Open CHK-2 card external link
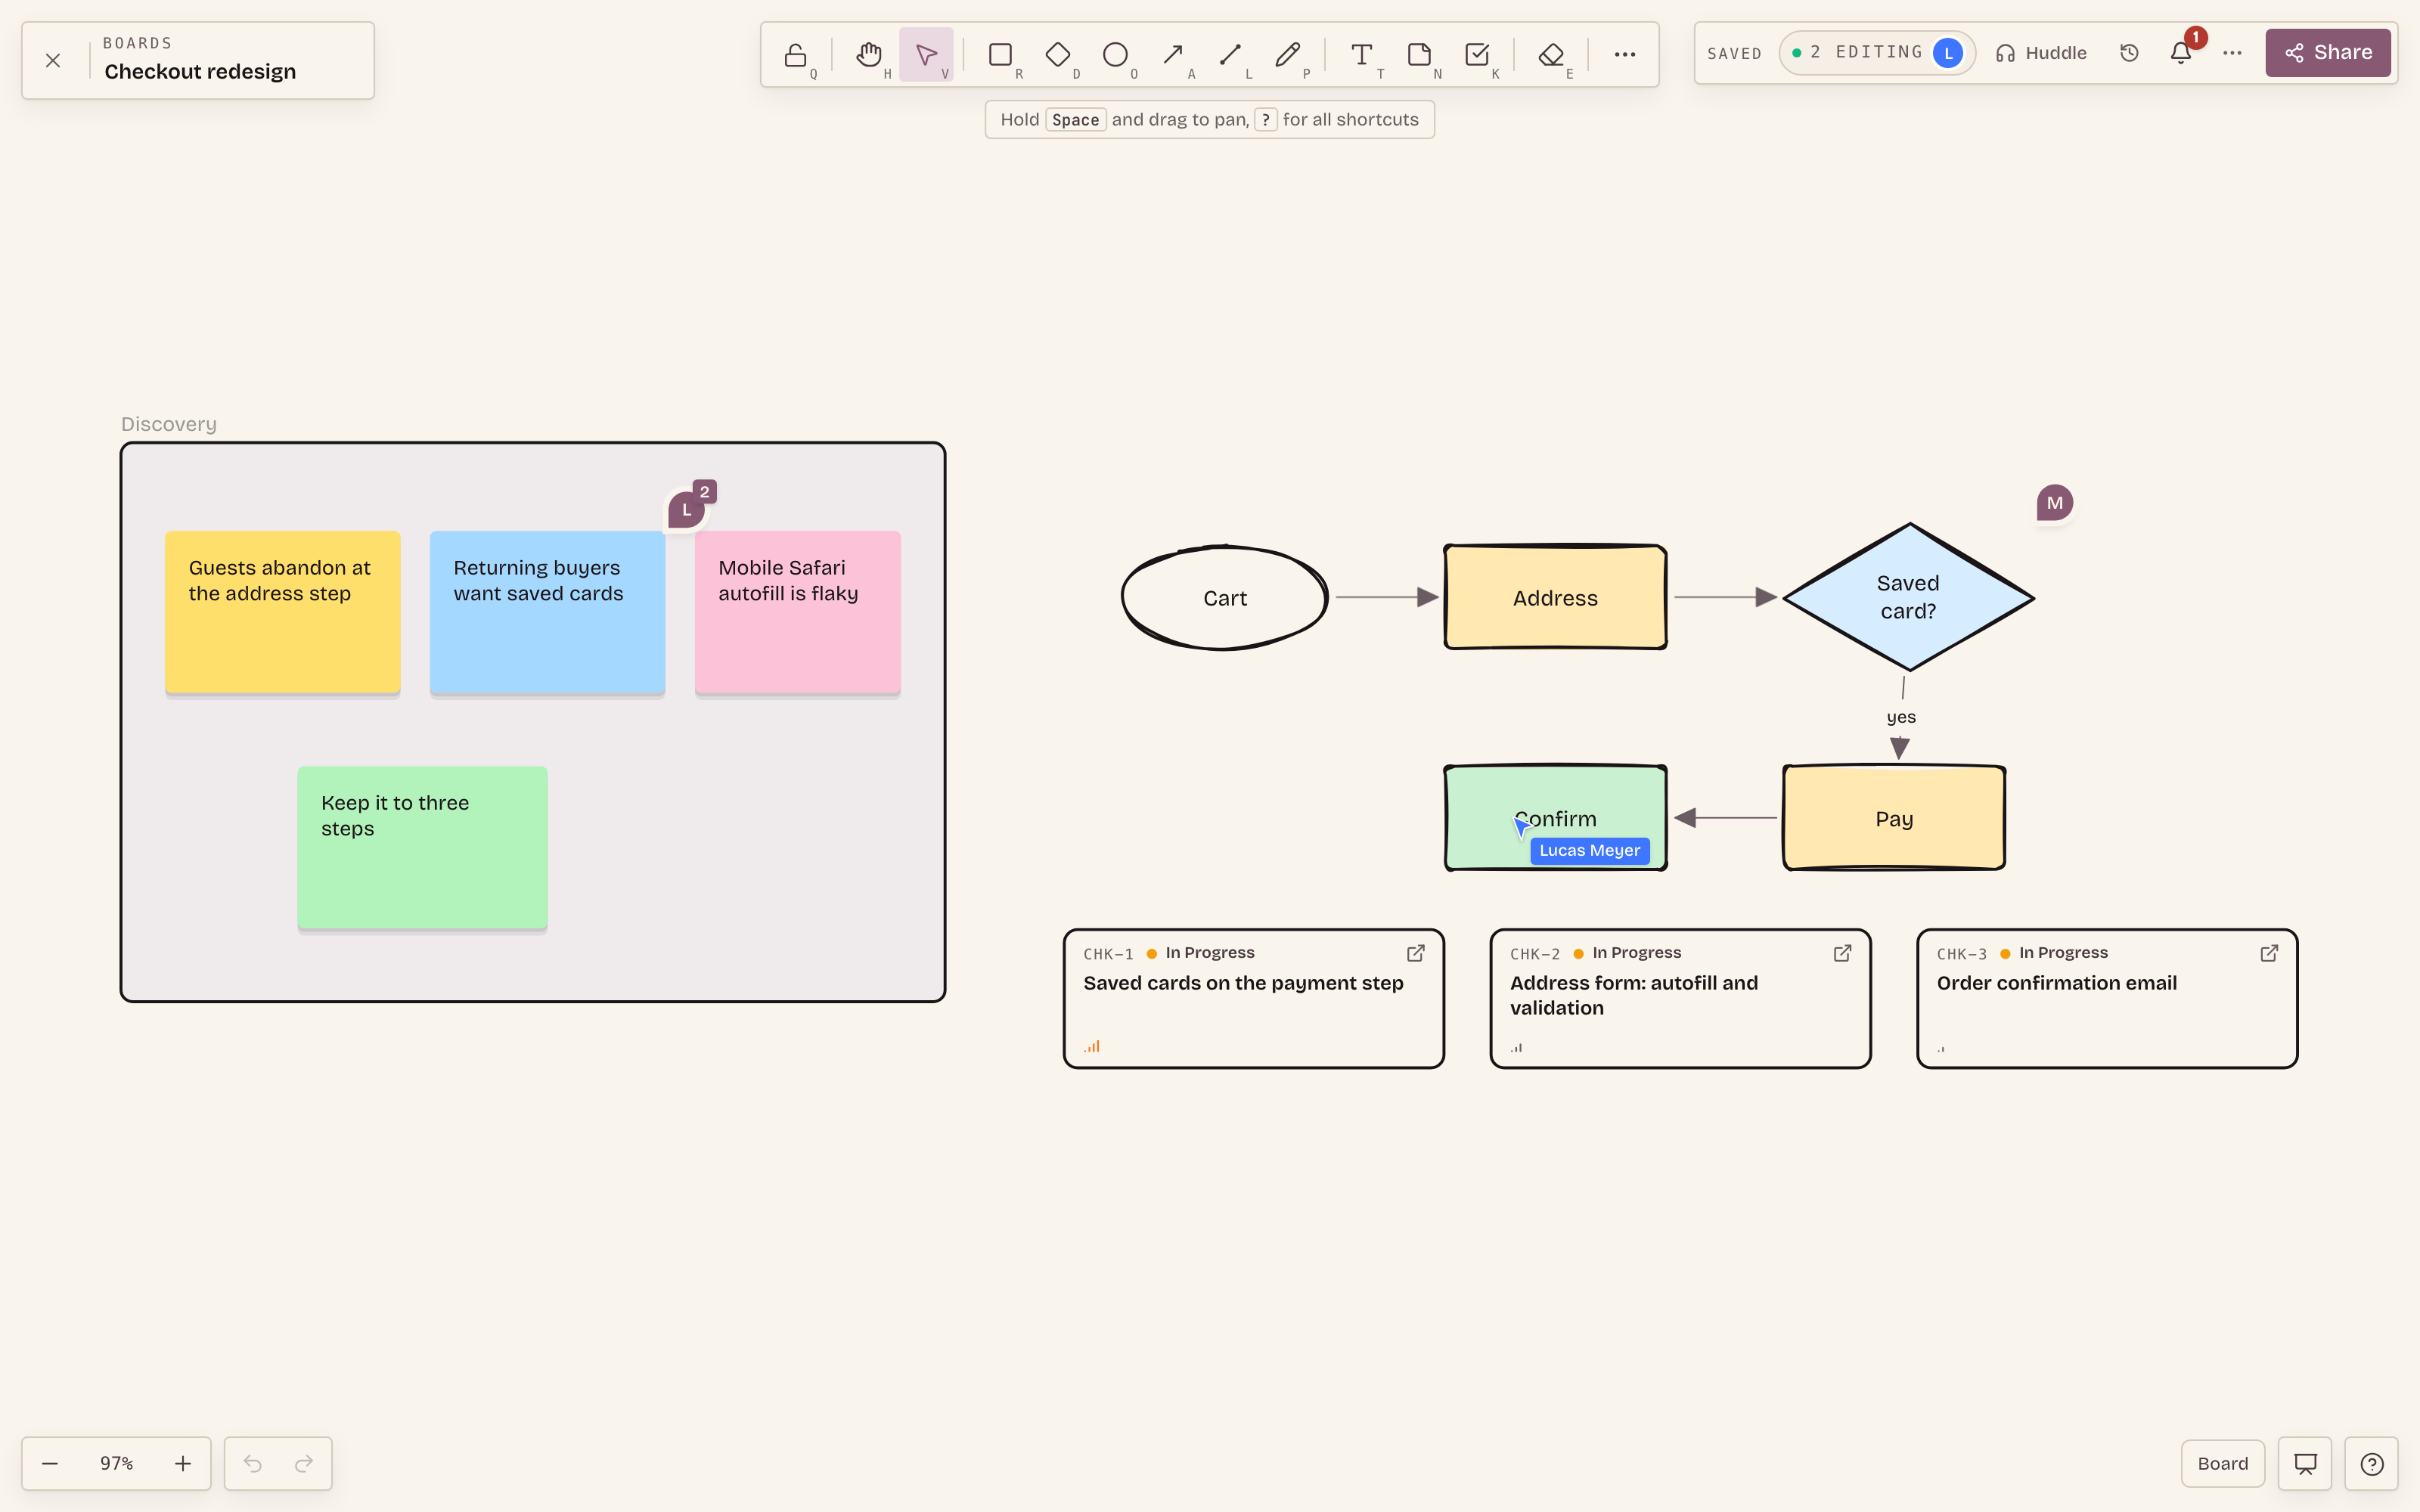 (1842, 953)
